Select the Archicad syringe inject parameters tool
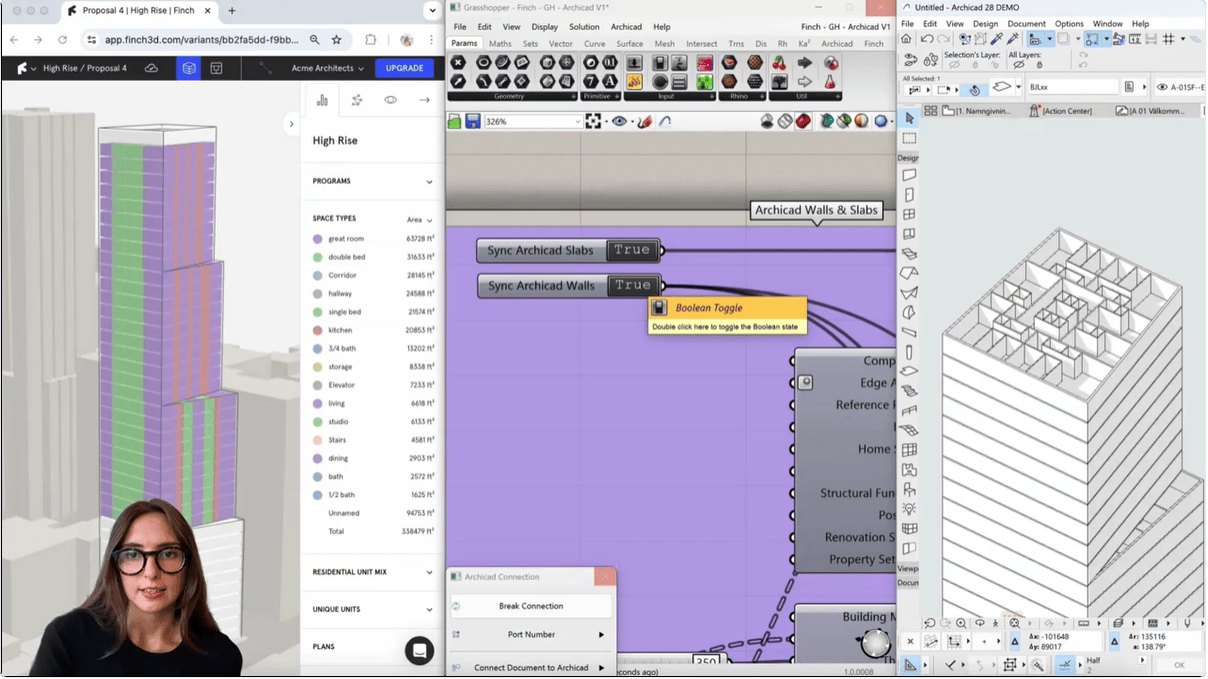 1012,38
